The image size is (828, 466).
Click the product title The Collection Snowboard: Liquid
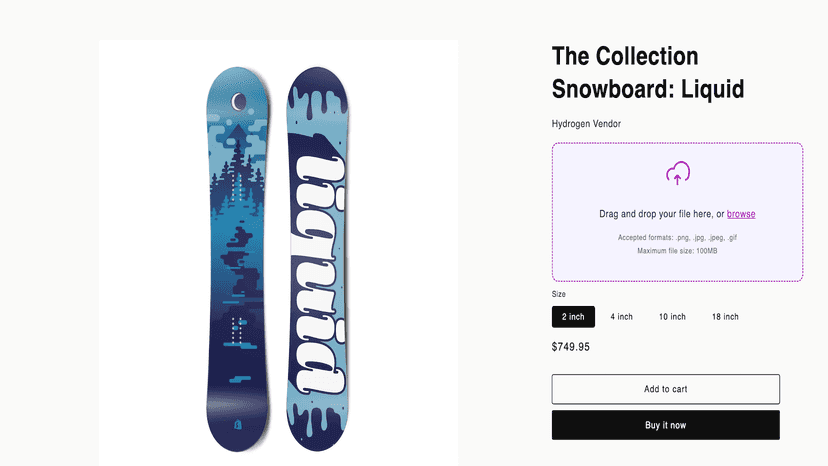(648, 72)
